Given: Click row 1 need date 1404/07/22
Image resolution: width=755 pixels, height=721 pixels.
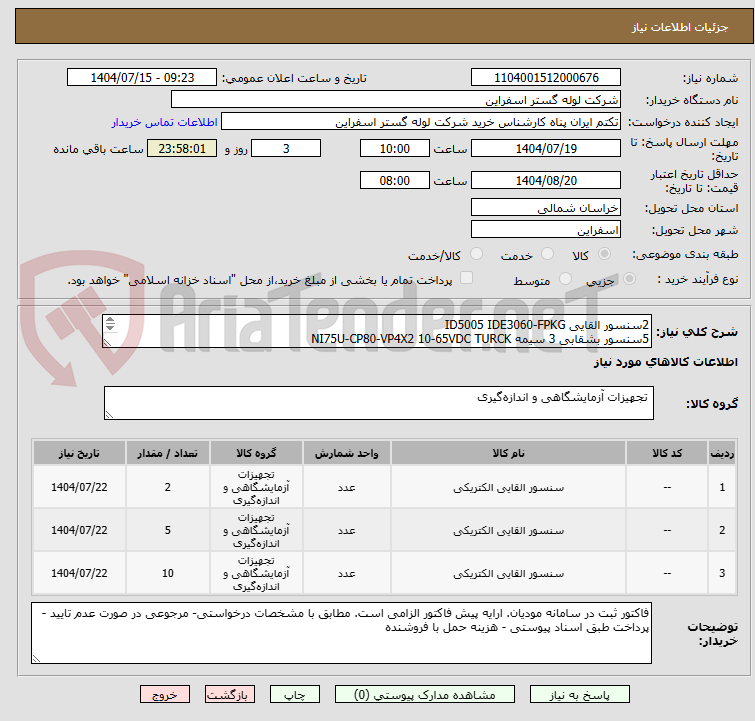Looking at the screenshot, I should tap(79, 487).
